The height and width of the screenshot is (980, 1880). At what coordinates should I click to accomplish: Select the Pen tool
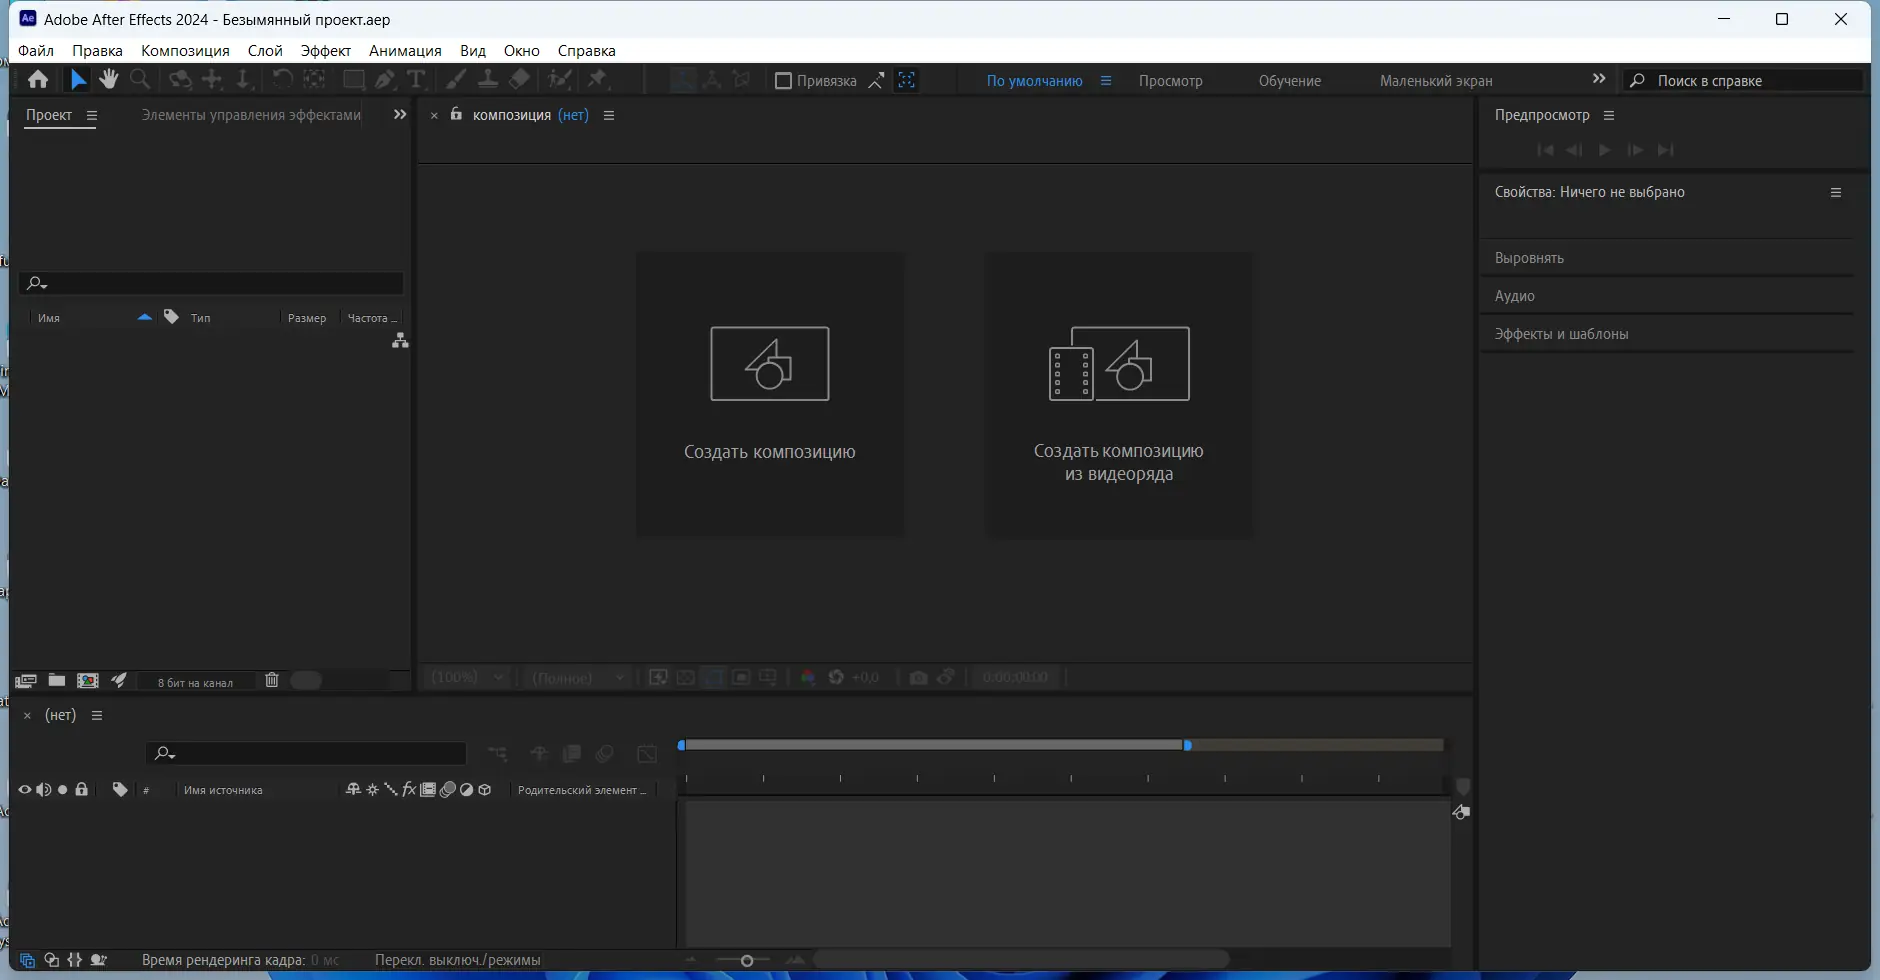click(385, 80)
